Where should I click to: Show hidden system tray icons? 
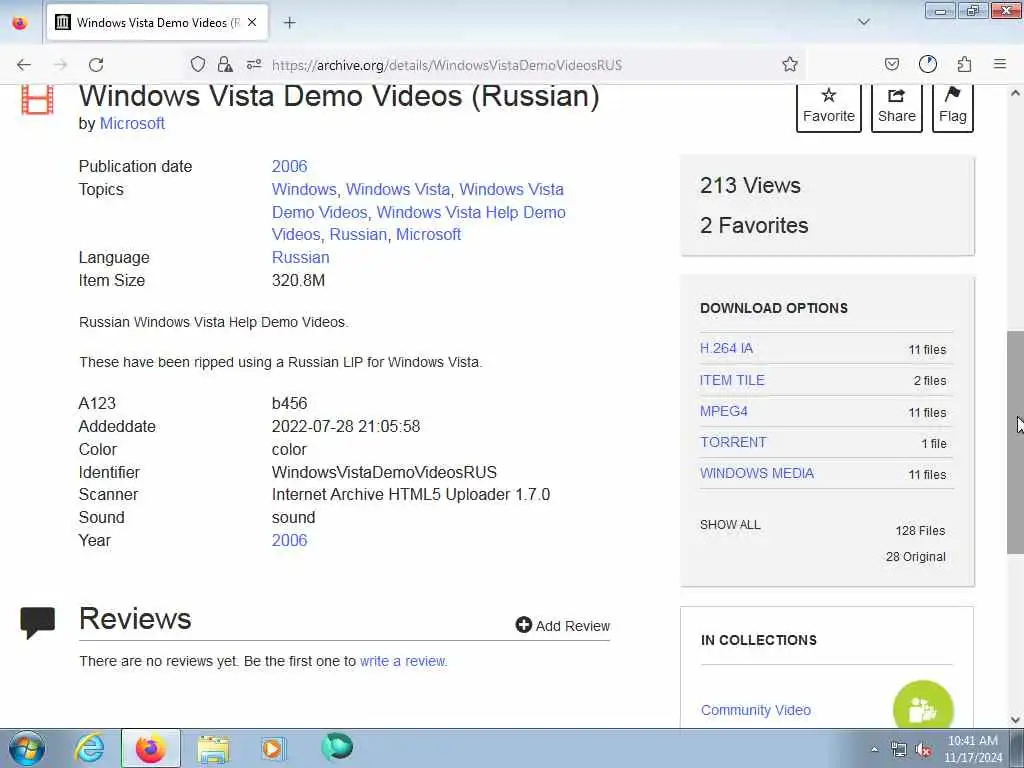pyautogui.click(x=874, y=749)
